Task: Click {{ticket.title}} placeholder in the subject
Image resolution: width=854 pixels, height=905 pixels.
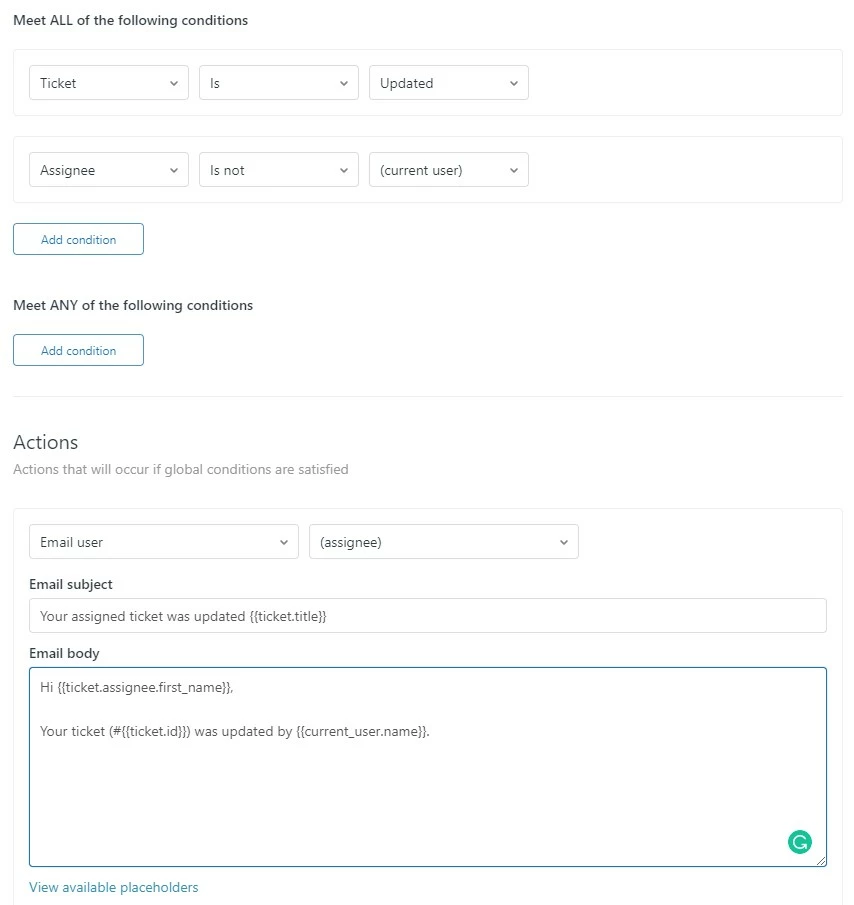Action: [x=288, y=616]
